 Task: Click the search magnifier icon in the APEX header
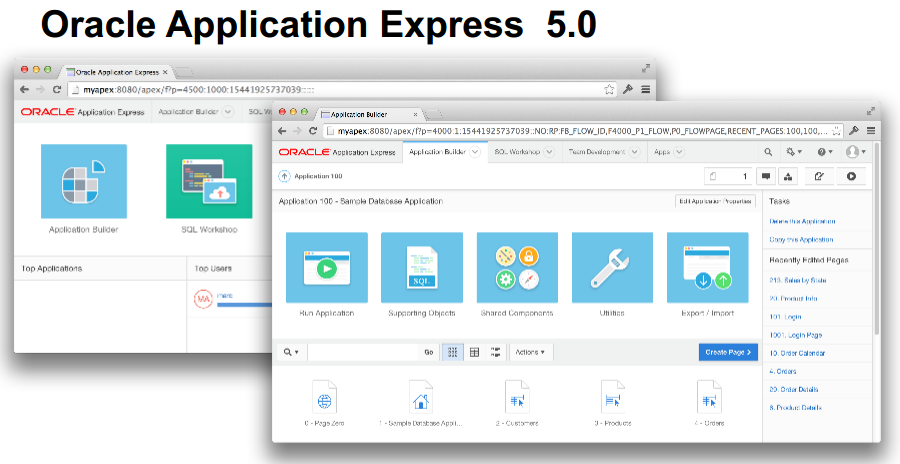pos(768,152)
